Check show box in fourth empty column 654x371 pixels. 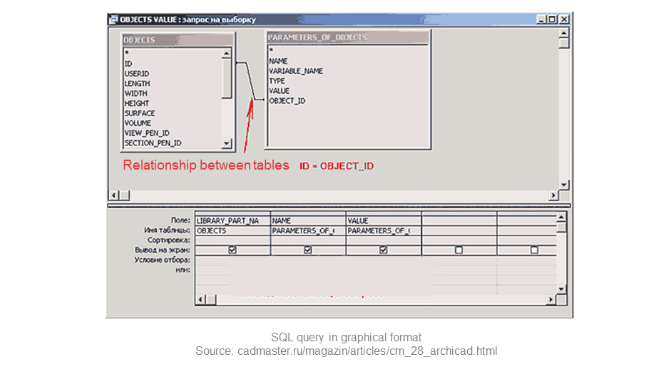pos(459,250)
